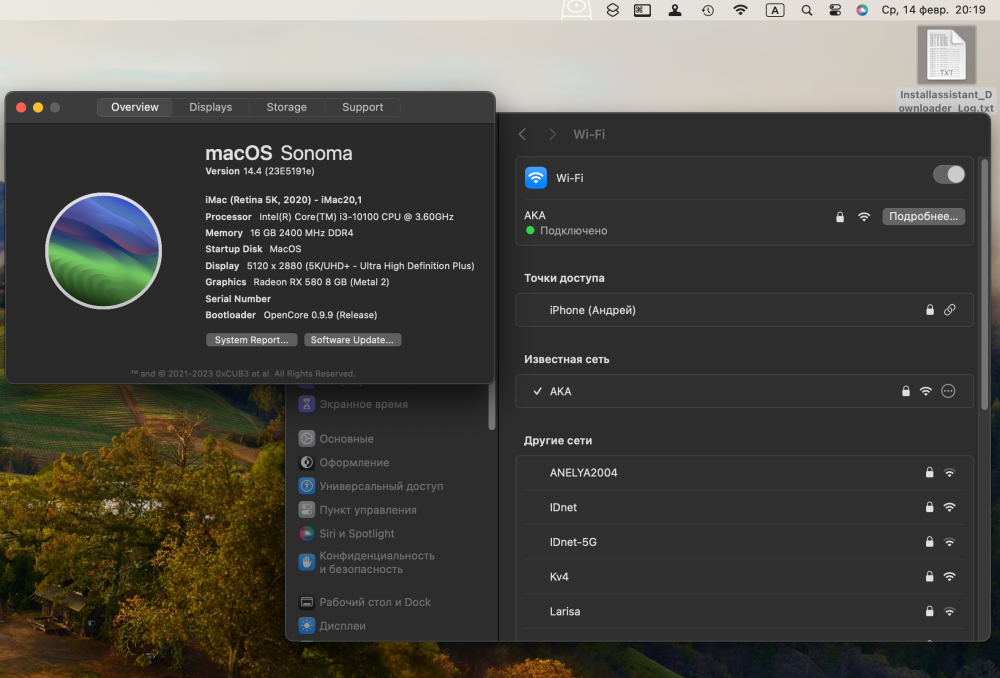Open Экранное время in sidebar
The image size is (1000, 678).
click(x=353, y=404)
